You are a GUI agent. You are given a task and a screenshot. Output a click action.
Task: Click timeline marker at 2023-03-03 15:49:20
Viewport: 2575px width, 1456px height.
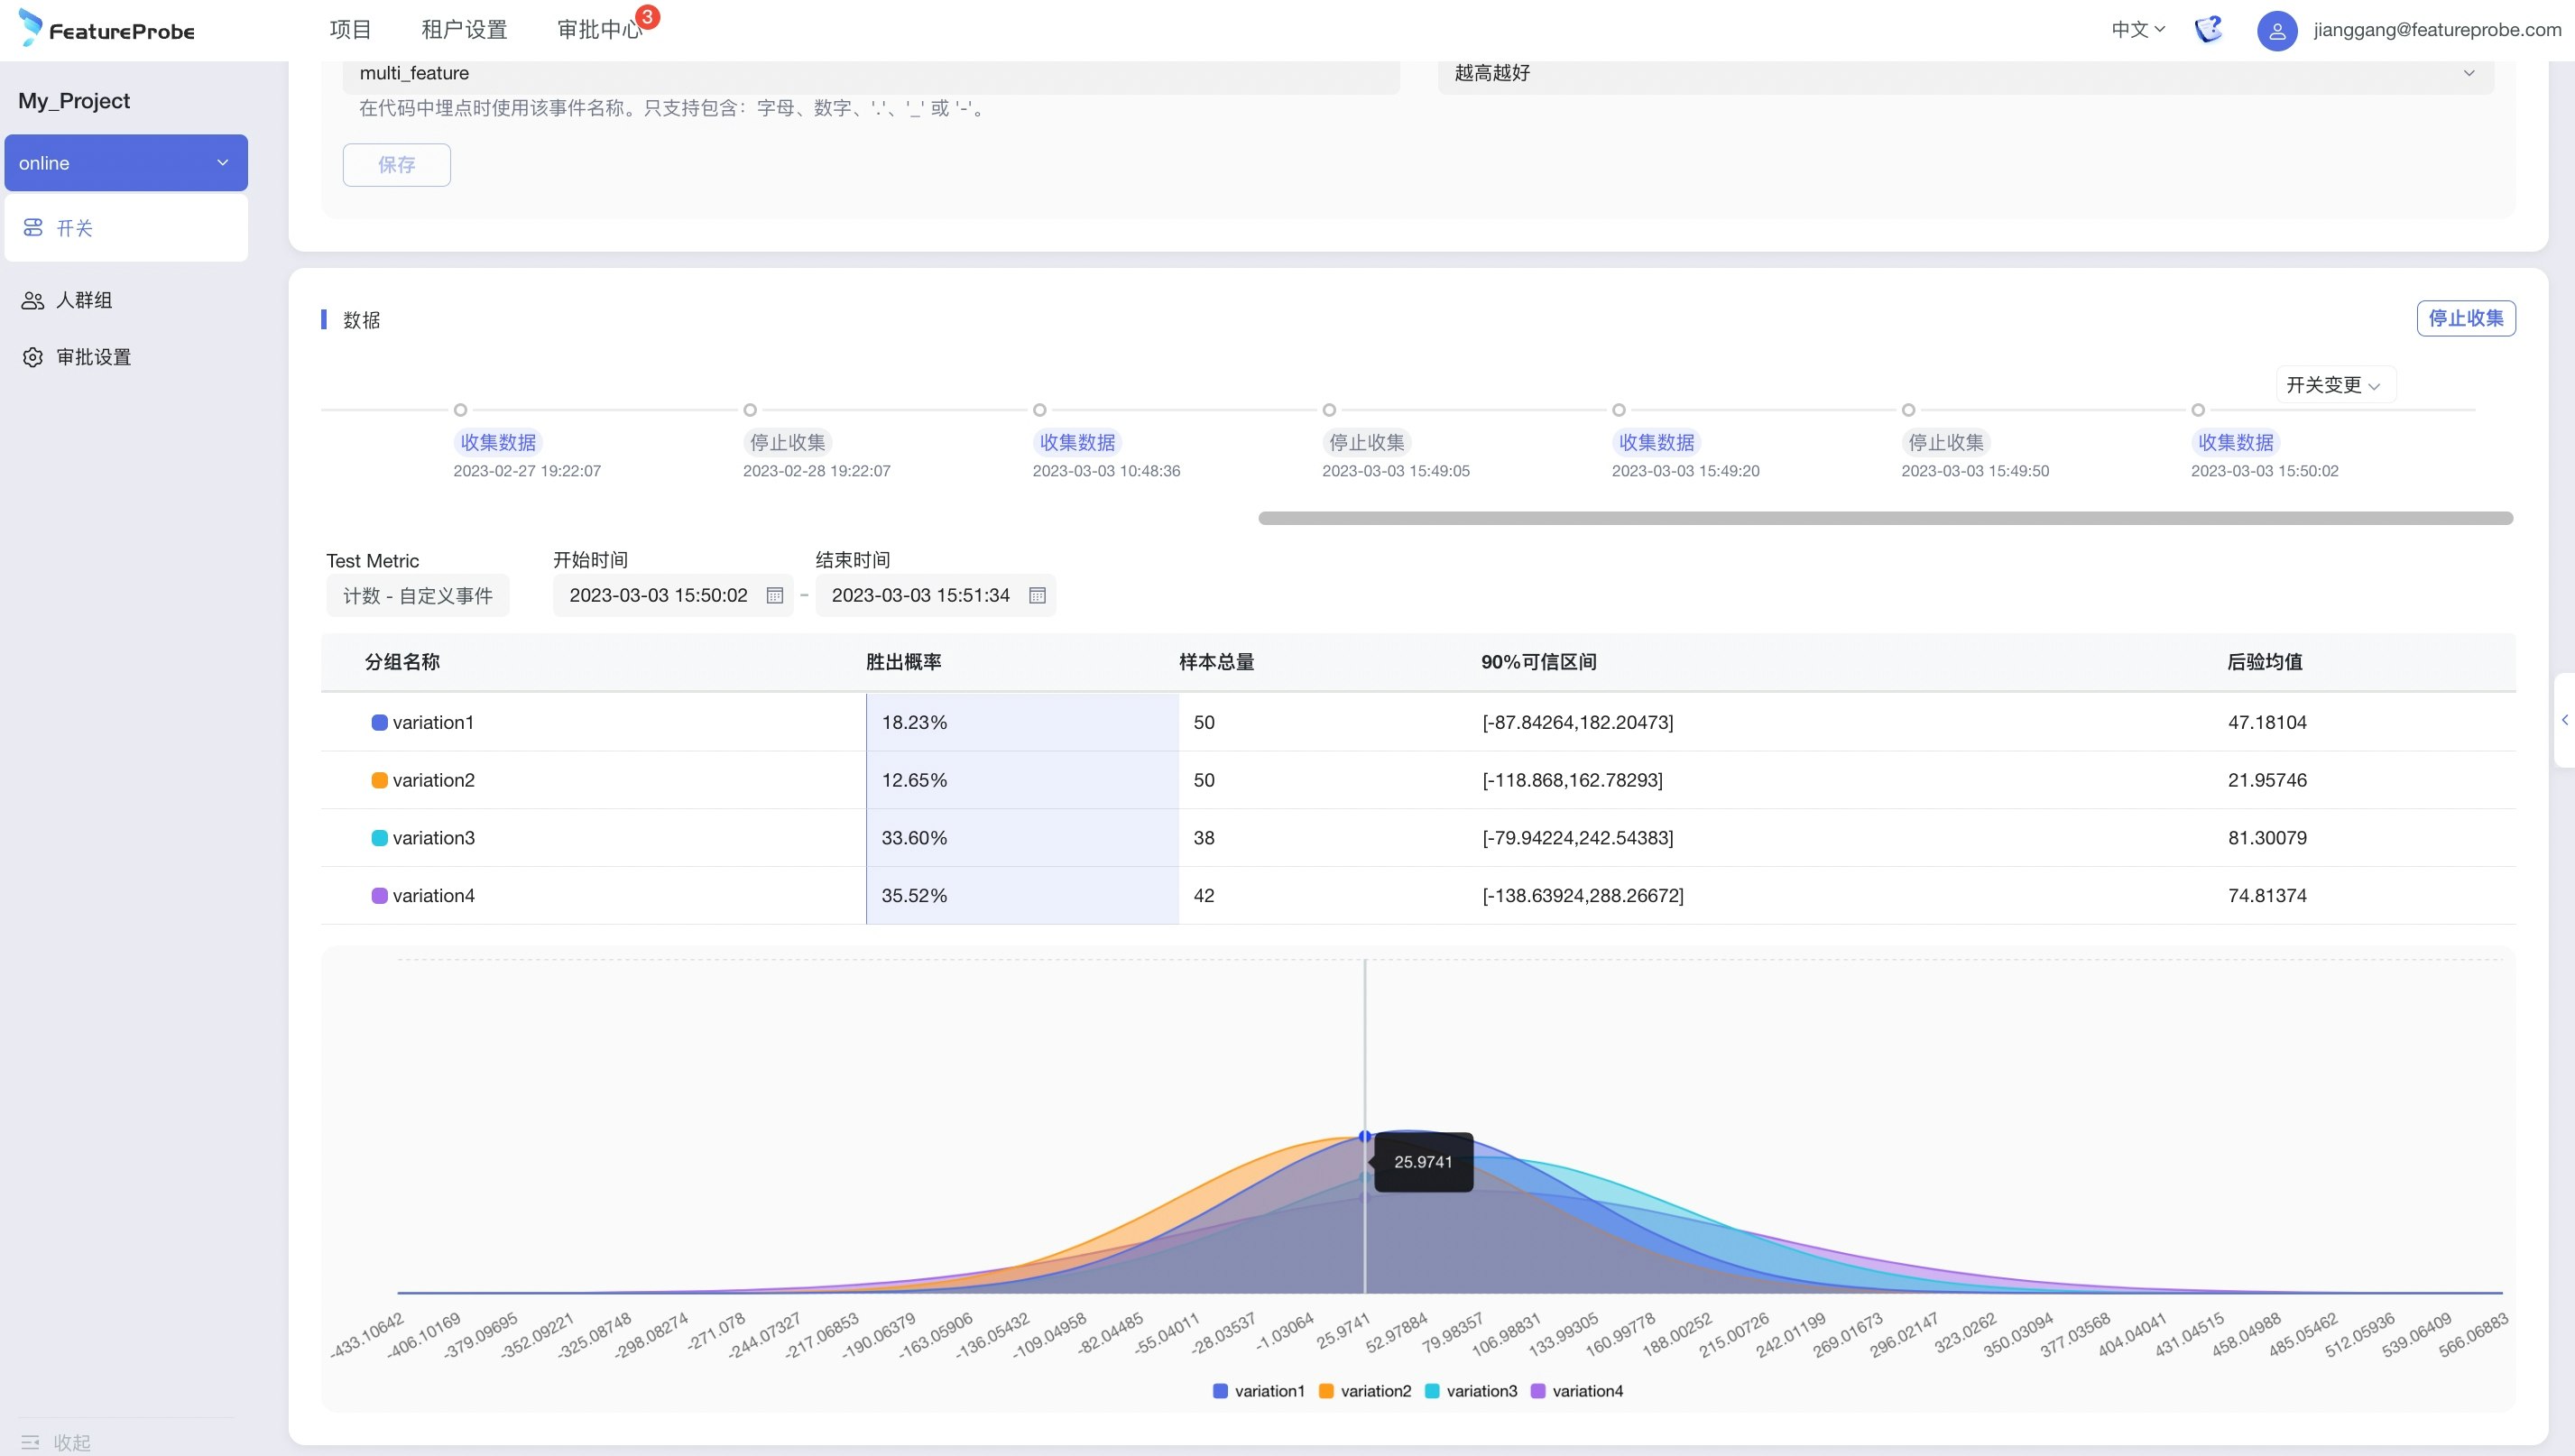coord(1619,410)
